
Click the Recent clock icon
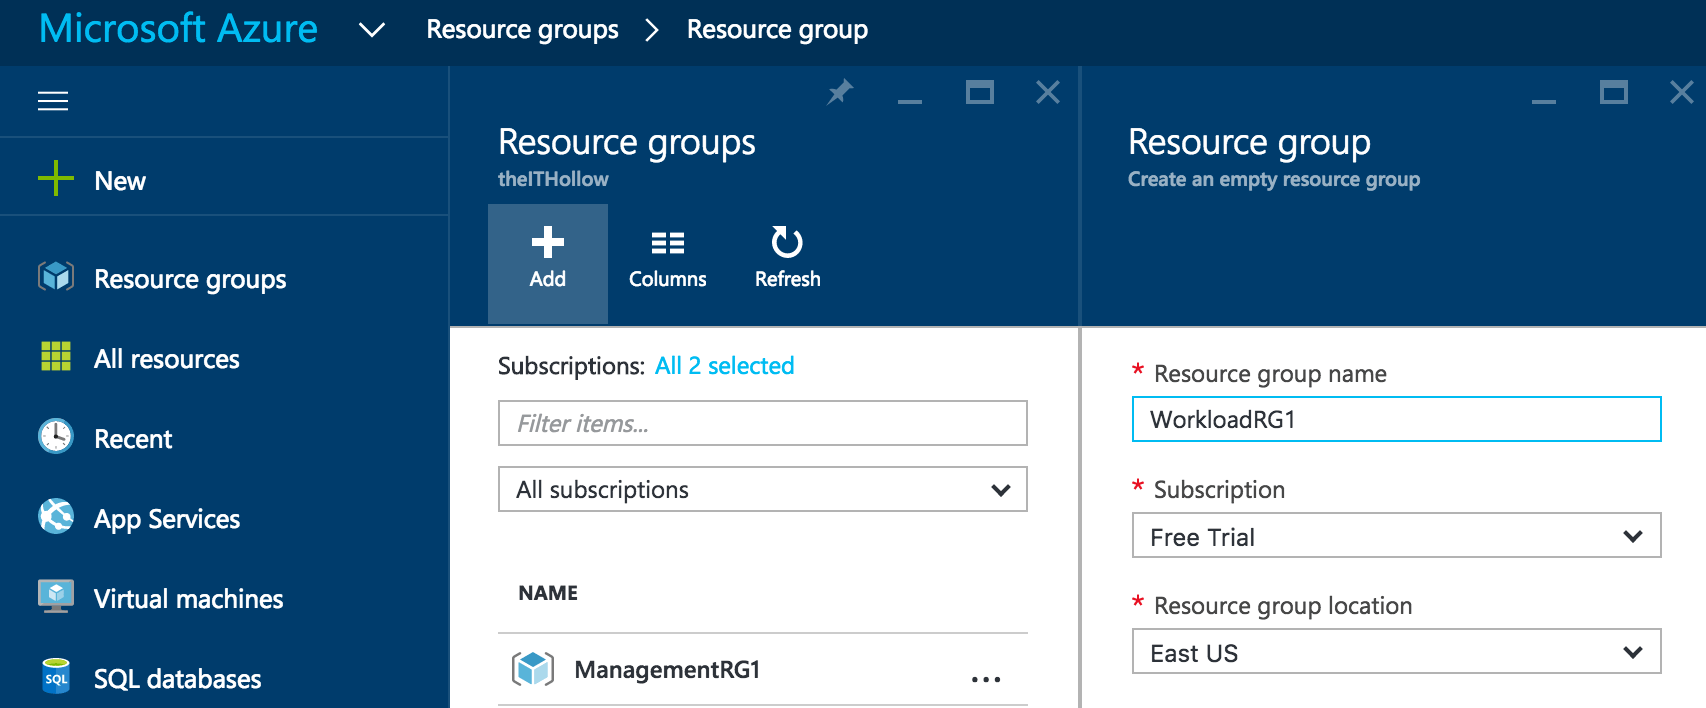[x=56, y=437]
